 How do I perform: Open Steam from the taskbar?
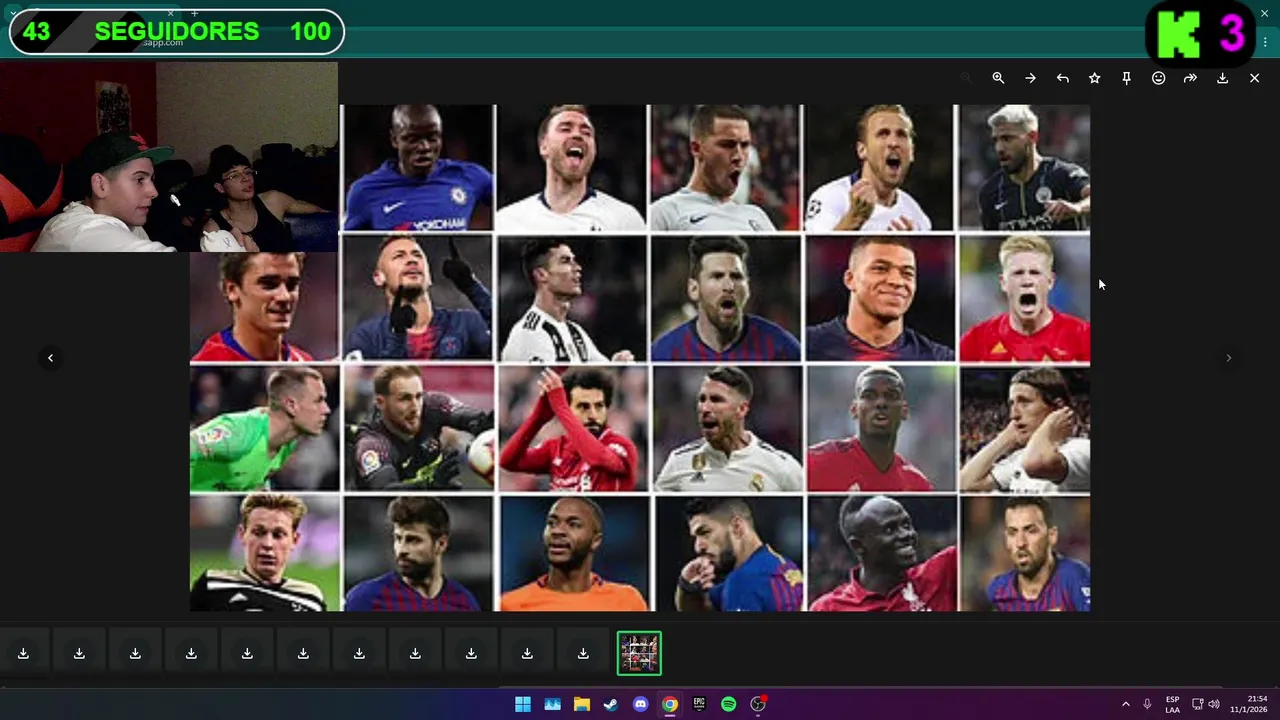[611, 704]
